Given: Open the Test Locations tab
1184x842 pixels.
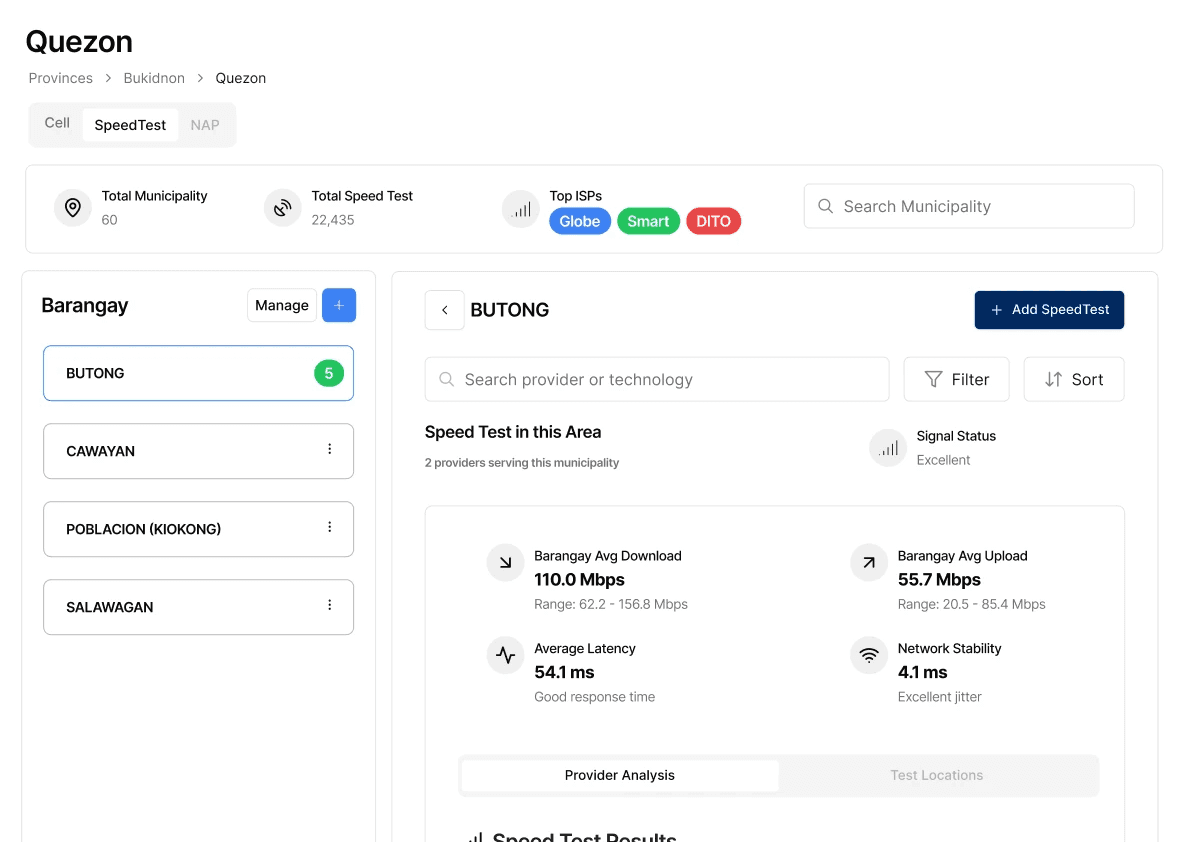Looking at the screenshot, I should tap(936, 776).
